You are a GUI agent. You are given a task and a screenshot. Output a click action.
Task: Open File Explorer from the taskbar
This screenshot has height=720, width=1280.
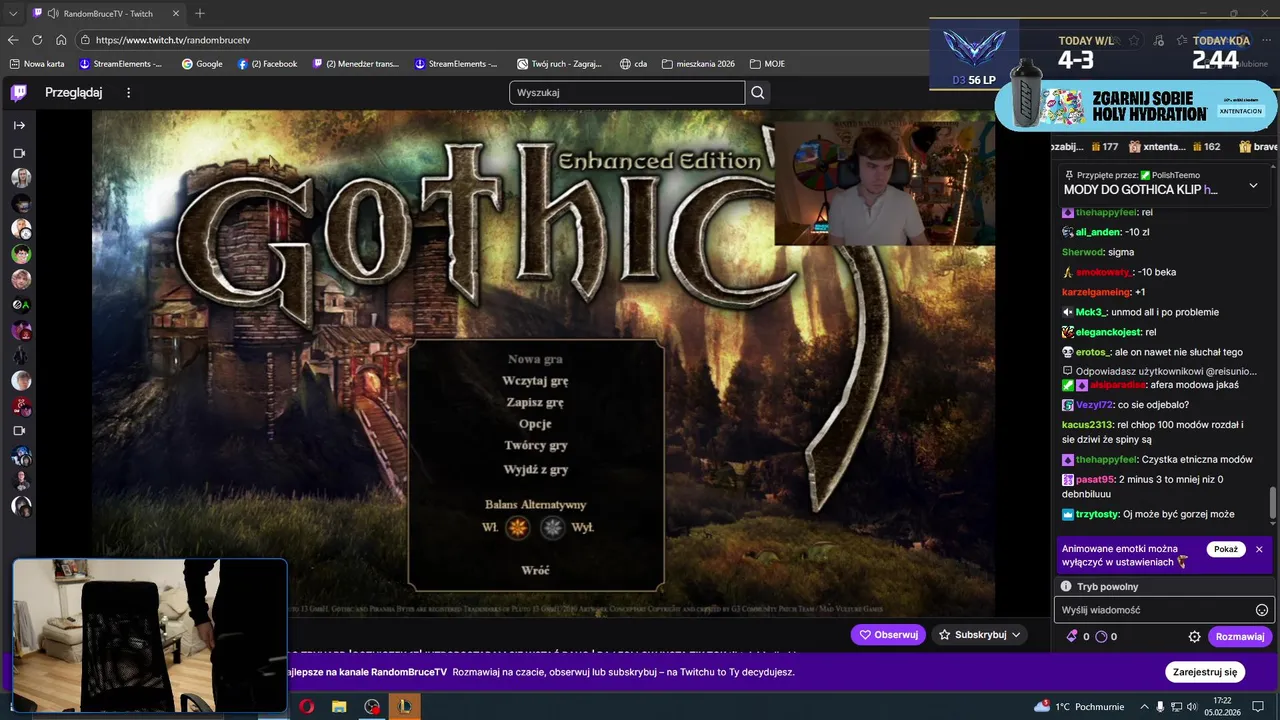tap(339, 707)
